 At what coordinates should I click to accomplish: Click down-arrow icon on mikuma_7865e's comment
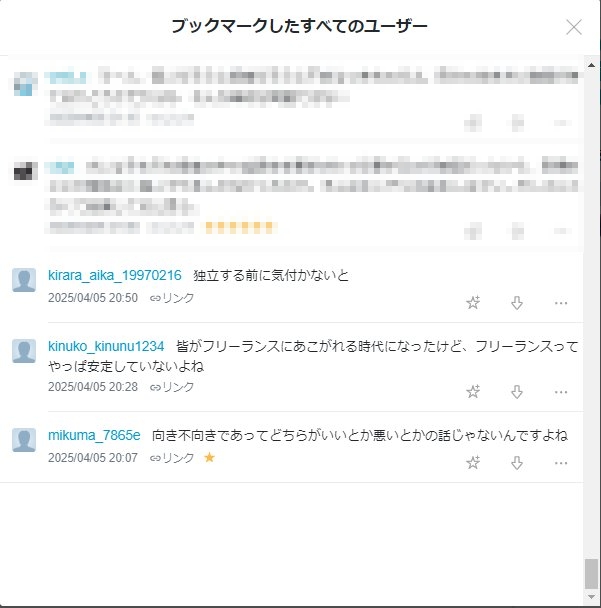pos(517,463)
